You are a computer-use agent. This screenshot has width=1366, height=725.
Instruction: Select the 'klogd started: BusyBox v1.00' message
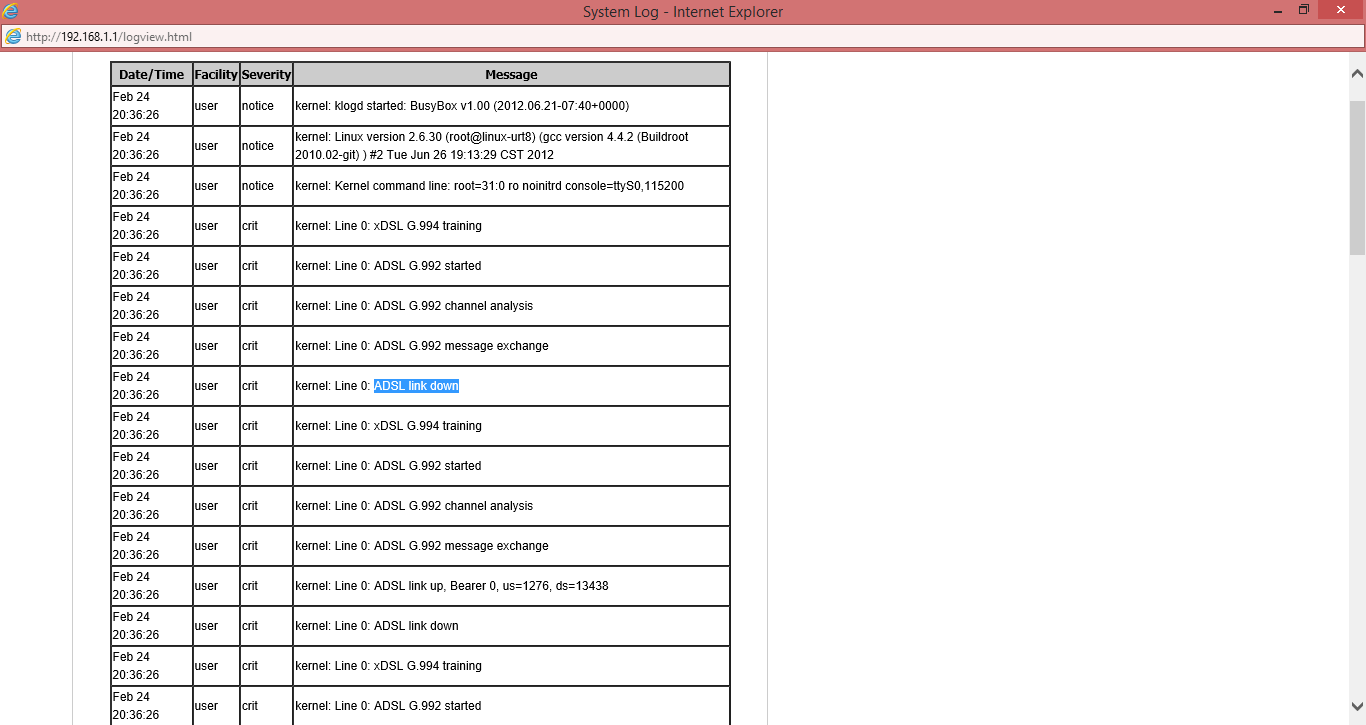point(462,106)
